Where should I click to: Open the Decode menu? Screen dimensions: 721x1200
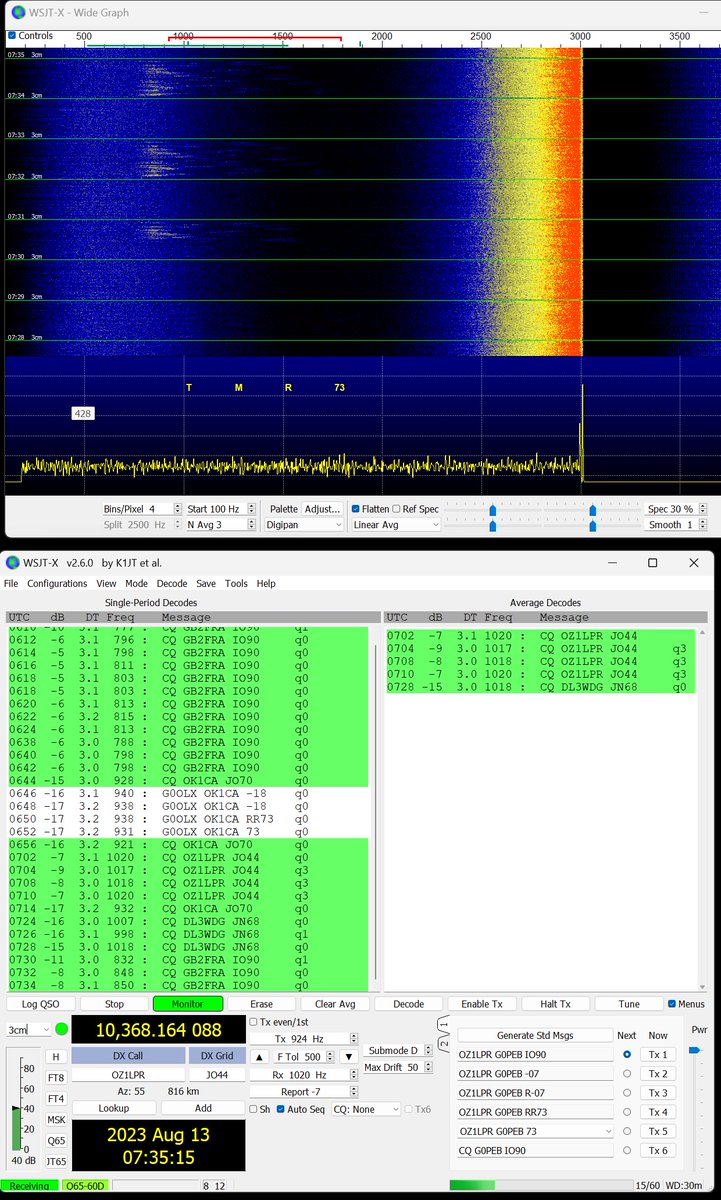pyautogui.click(x=172, y=583)
